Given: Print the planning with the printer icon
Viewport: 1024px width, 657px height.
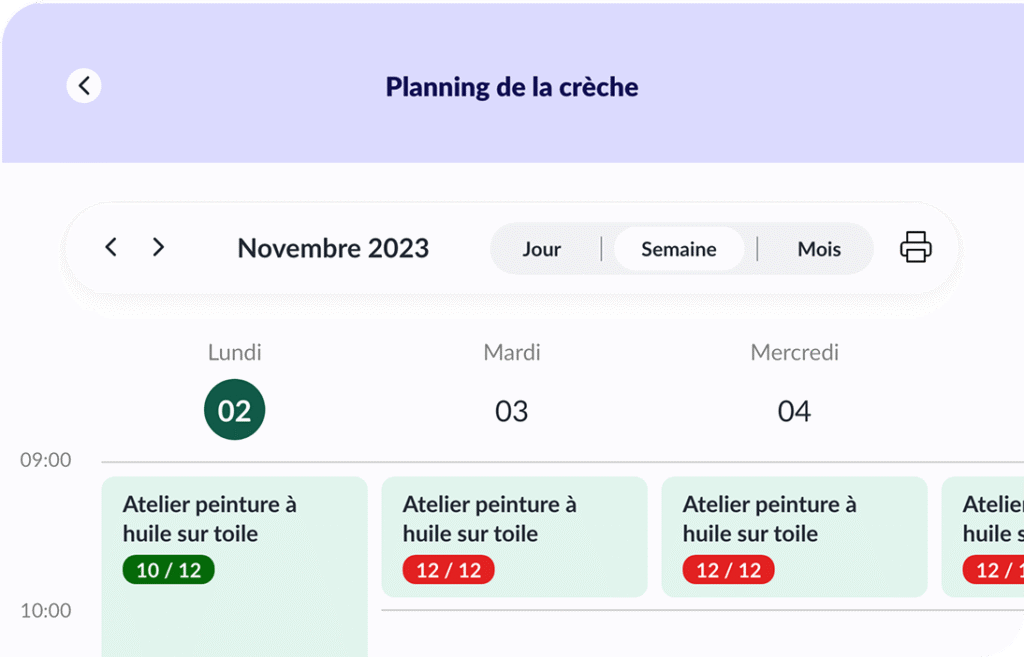Looking at the screenshot, I should pos(916,248).
